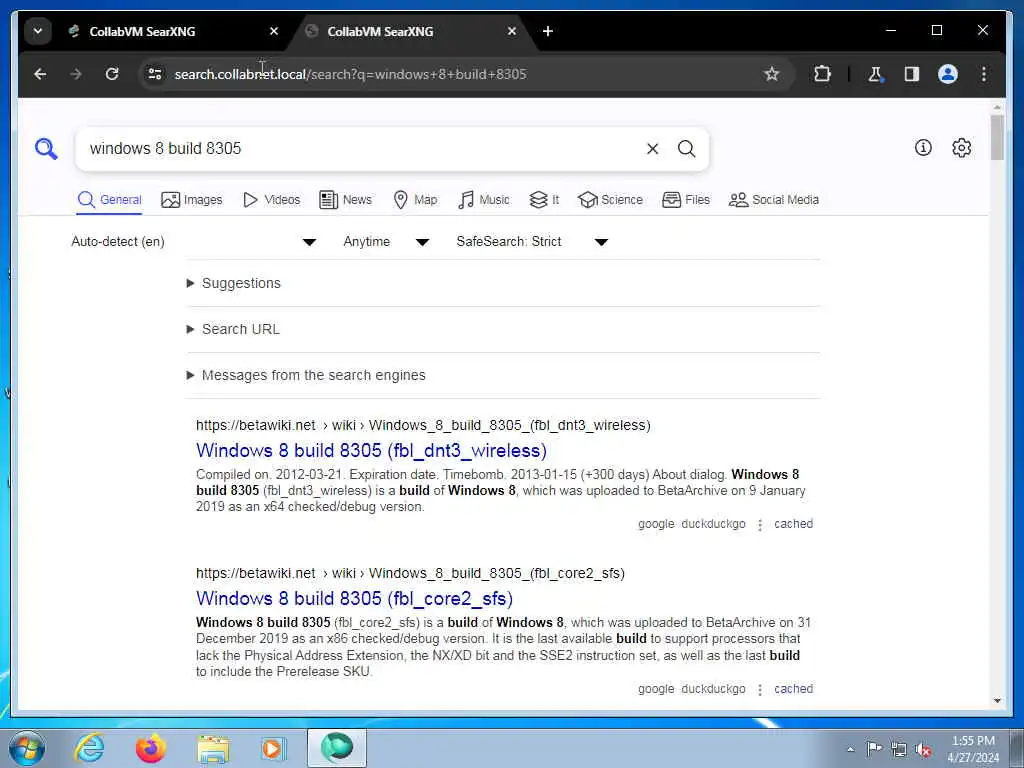Image resolution: width=1024 pixels, height=768 pixels.
Task: Bookmark this page with the star
Action: (x=771, y=74)
